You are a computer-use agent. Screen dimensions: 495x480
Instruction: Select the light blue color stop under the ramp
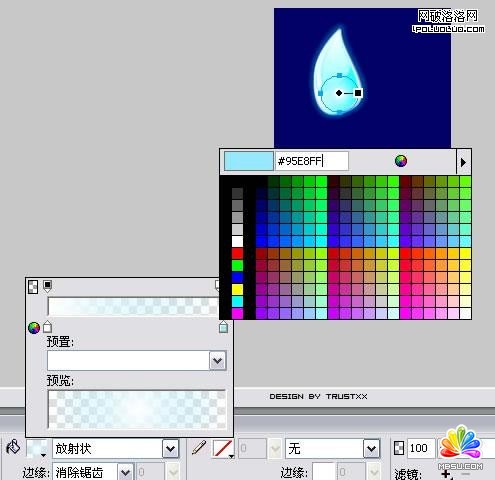(x=223, y=327)
